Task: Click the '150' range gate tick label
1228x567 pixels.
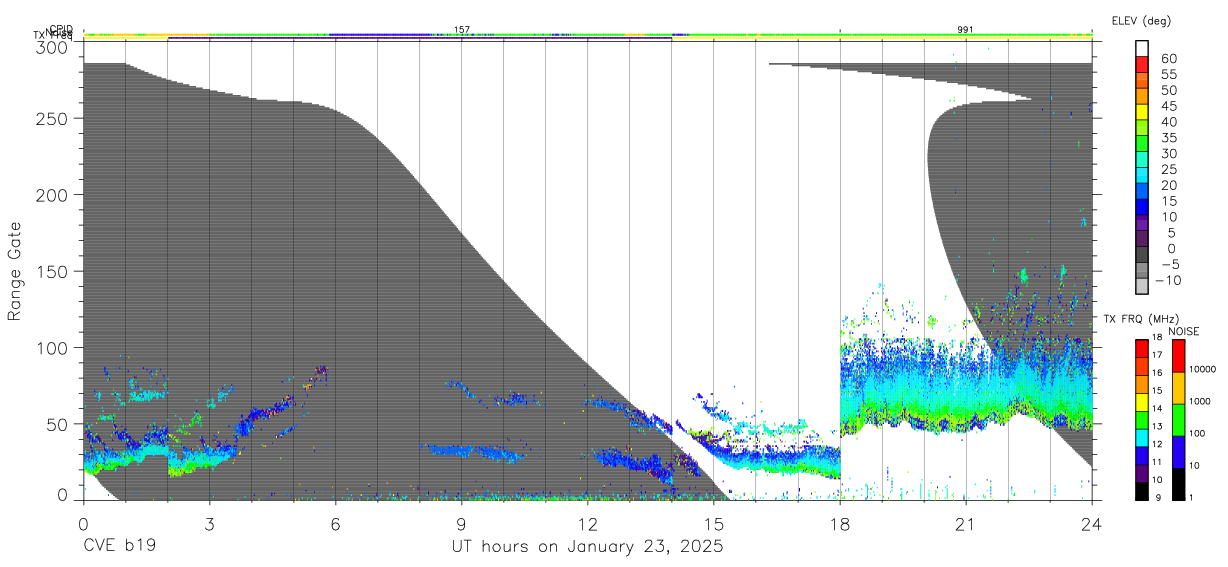Action: (52, 271)
